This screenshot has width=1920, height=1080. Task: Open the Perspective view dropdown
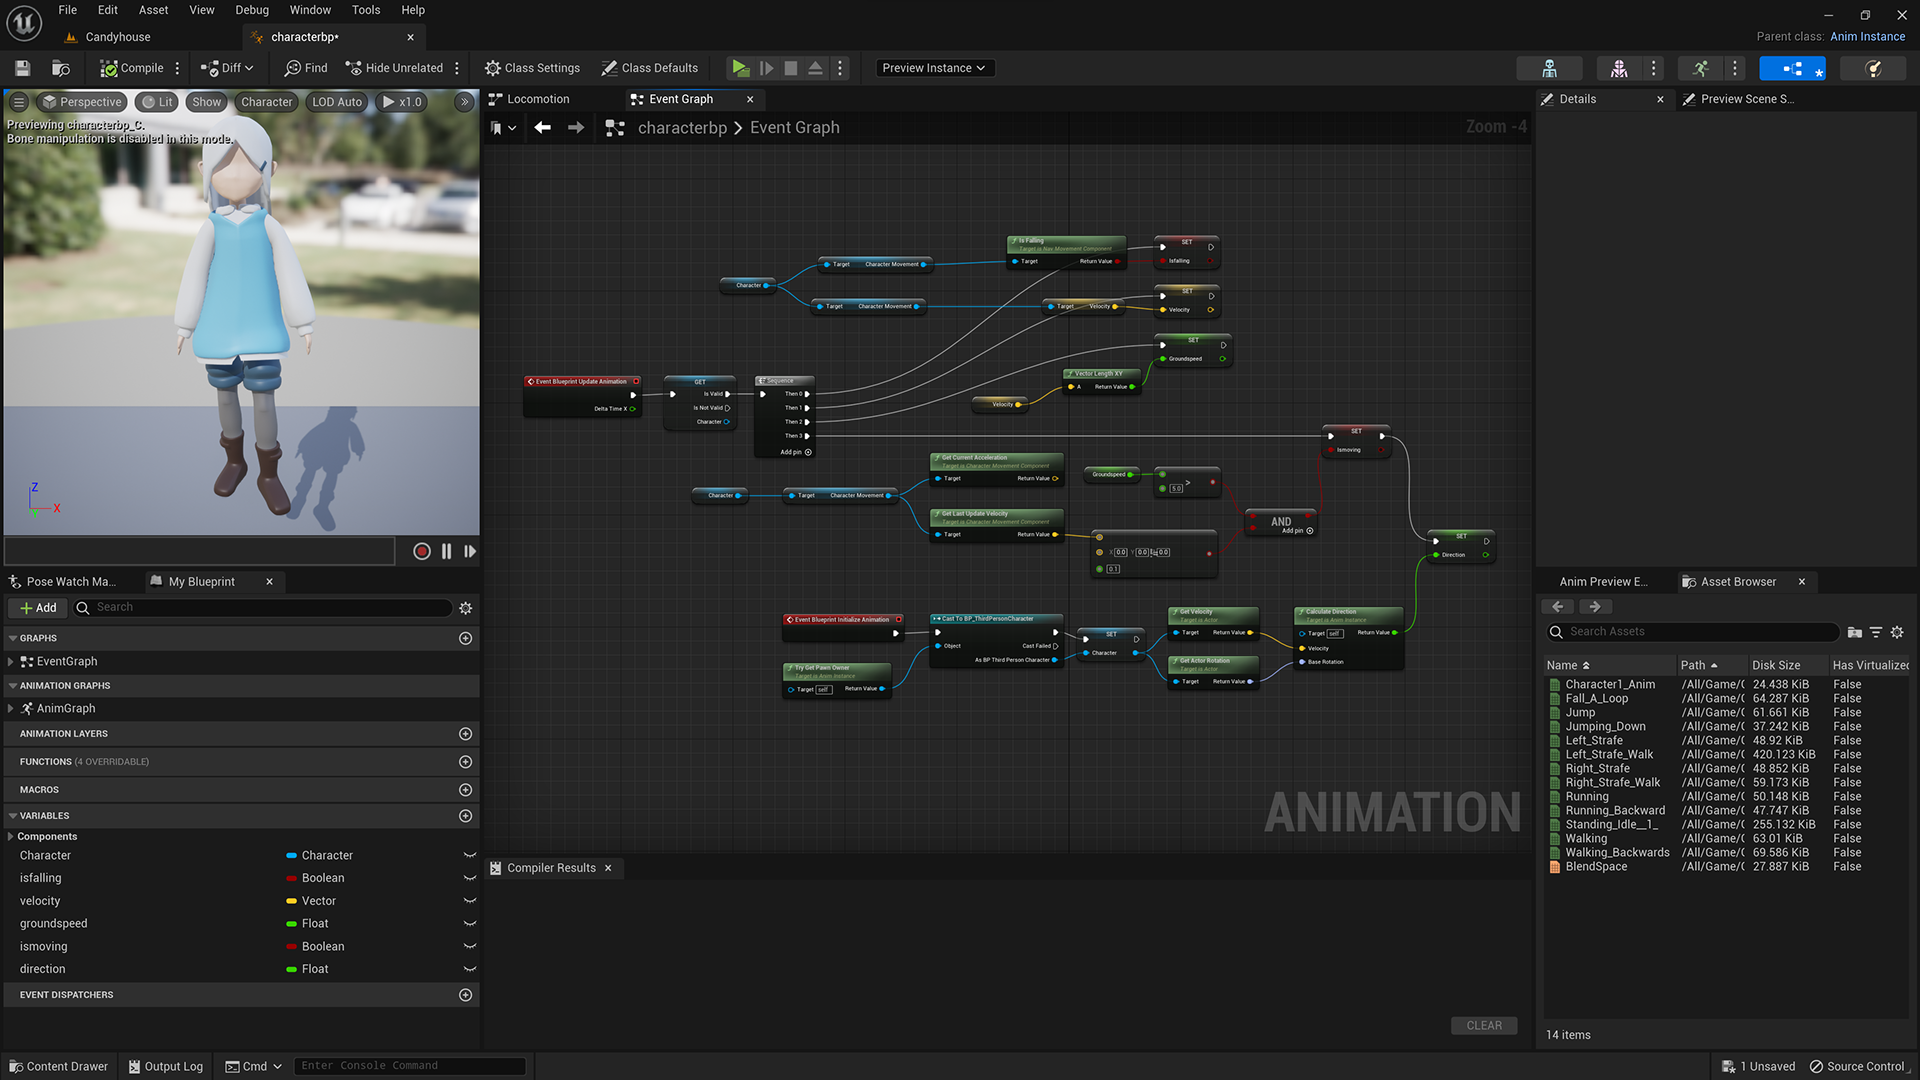coord(82,102)
